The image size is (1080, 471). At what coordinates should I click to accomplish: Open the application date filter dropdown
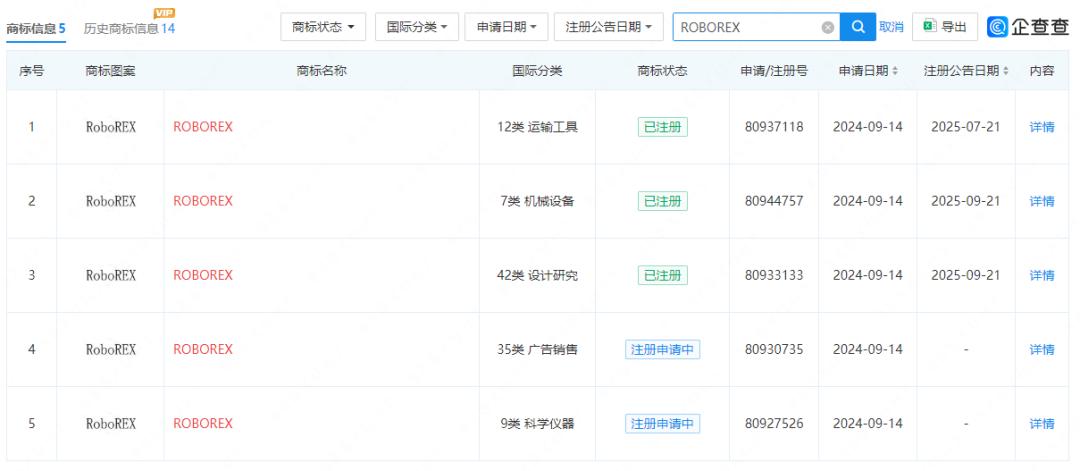tap(506, 27)
